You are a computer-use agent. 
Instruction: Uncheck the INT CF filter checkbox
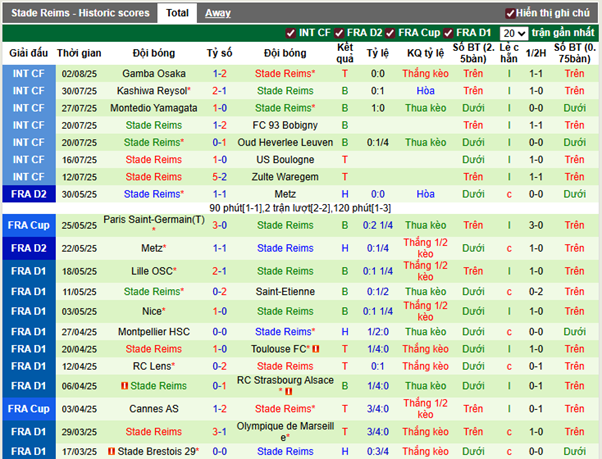coord(290,33)
